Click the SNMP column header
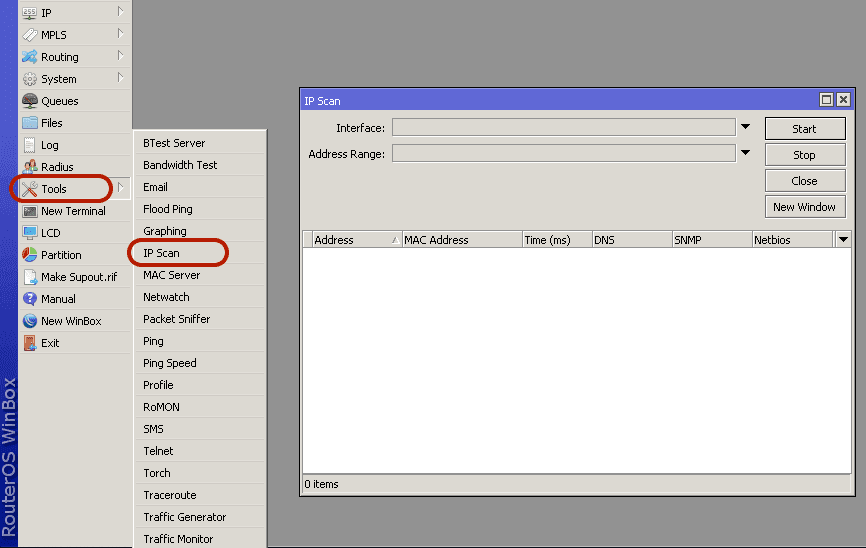This screenshot has height=548, width=866. 712,240
